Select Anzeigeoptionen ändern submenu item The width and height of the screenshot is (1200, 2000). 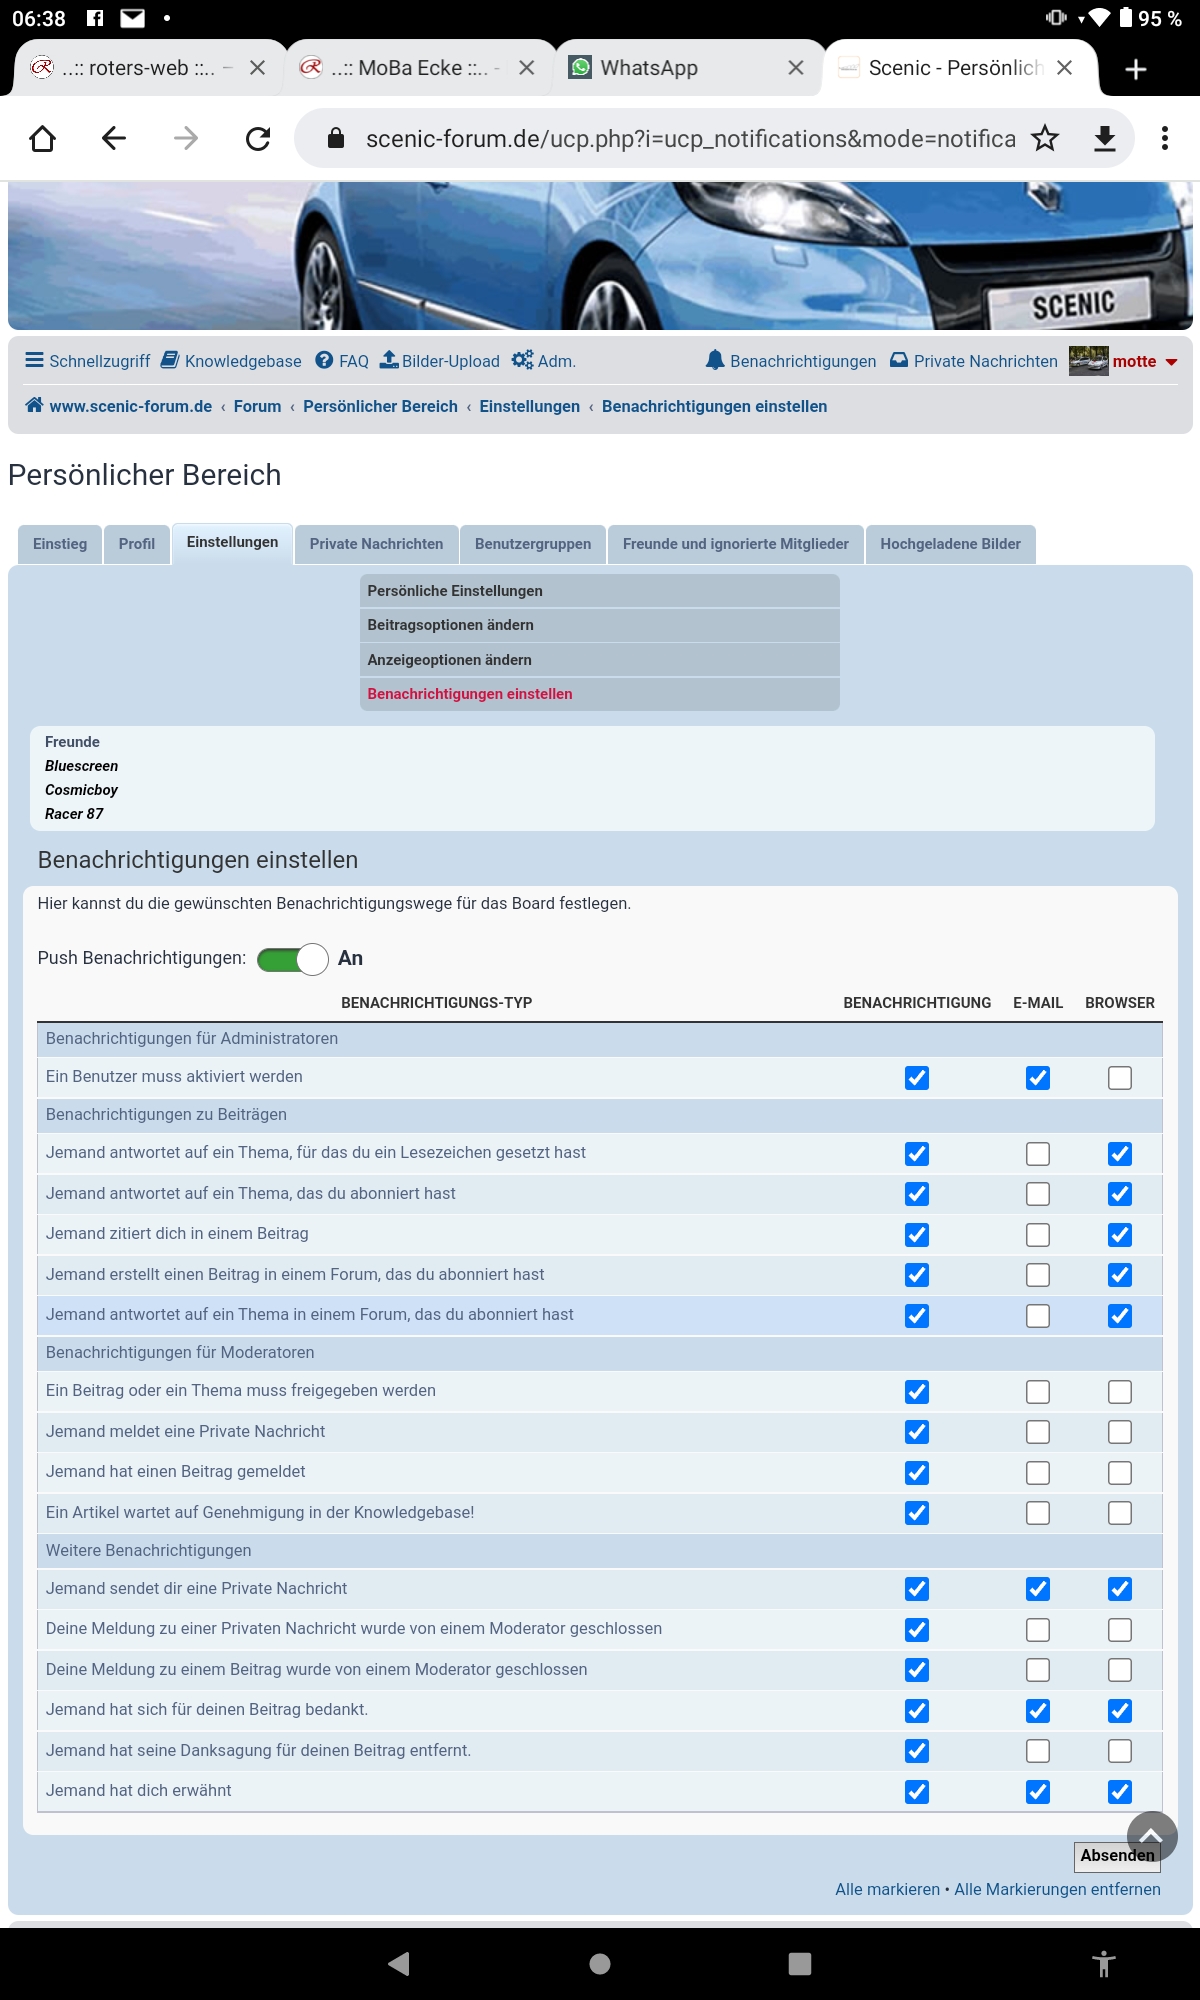point(600,660)
